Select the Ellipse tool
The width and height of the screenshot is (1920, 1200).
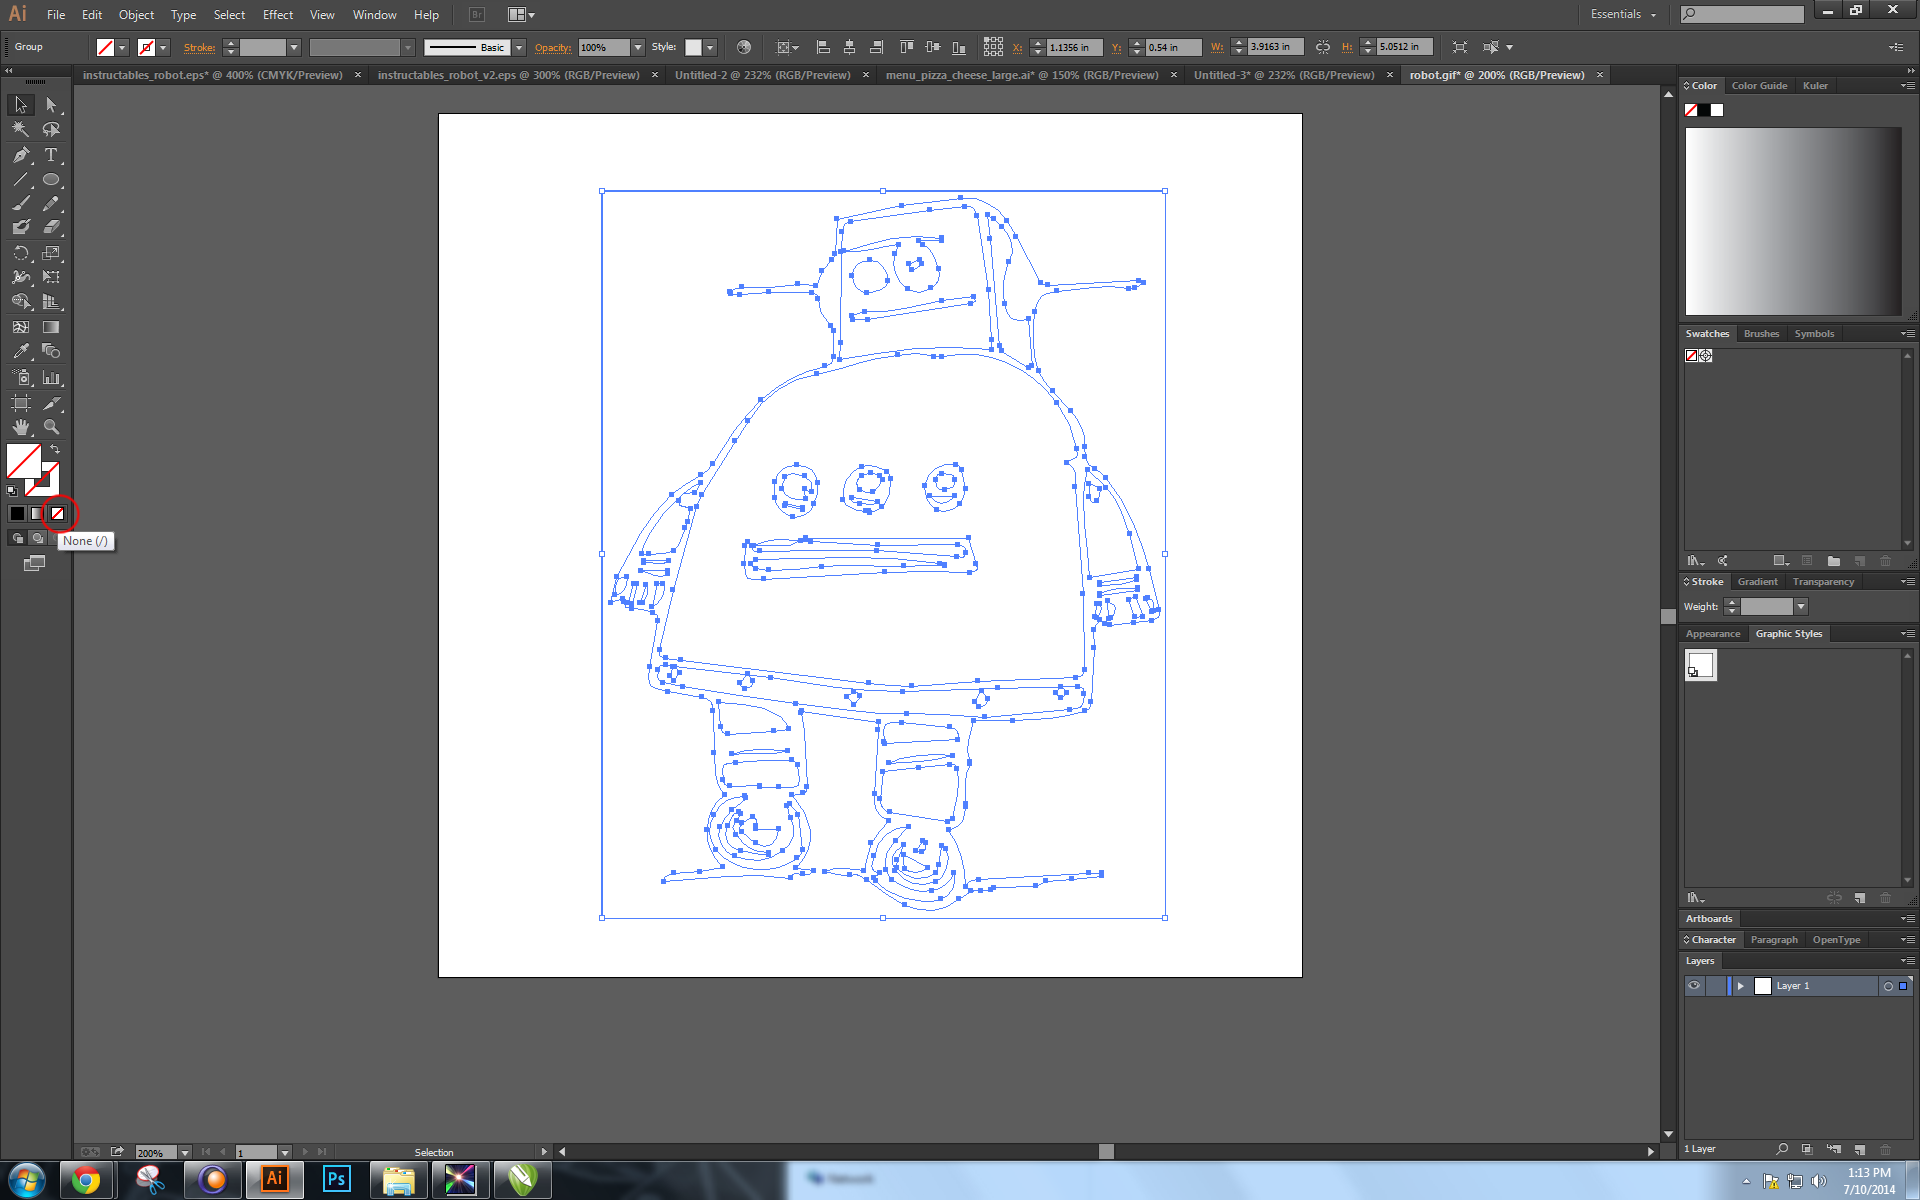click(x=51, y=180)
